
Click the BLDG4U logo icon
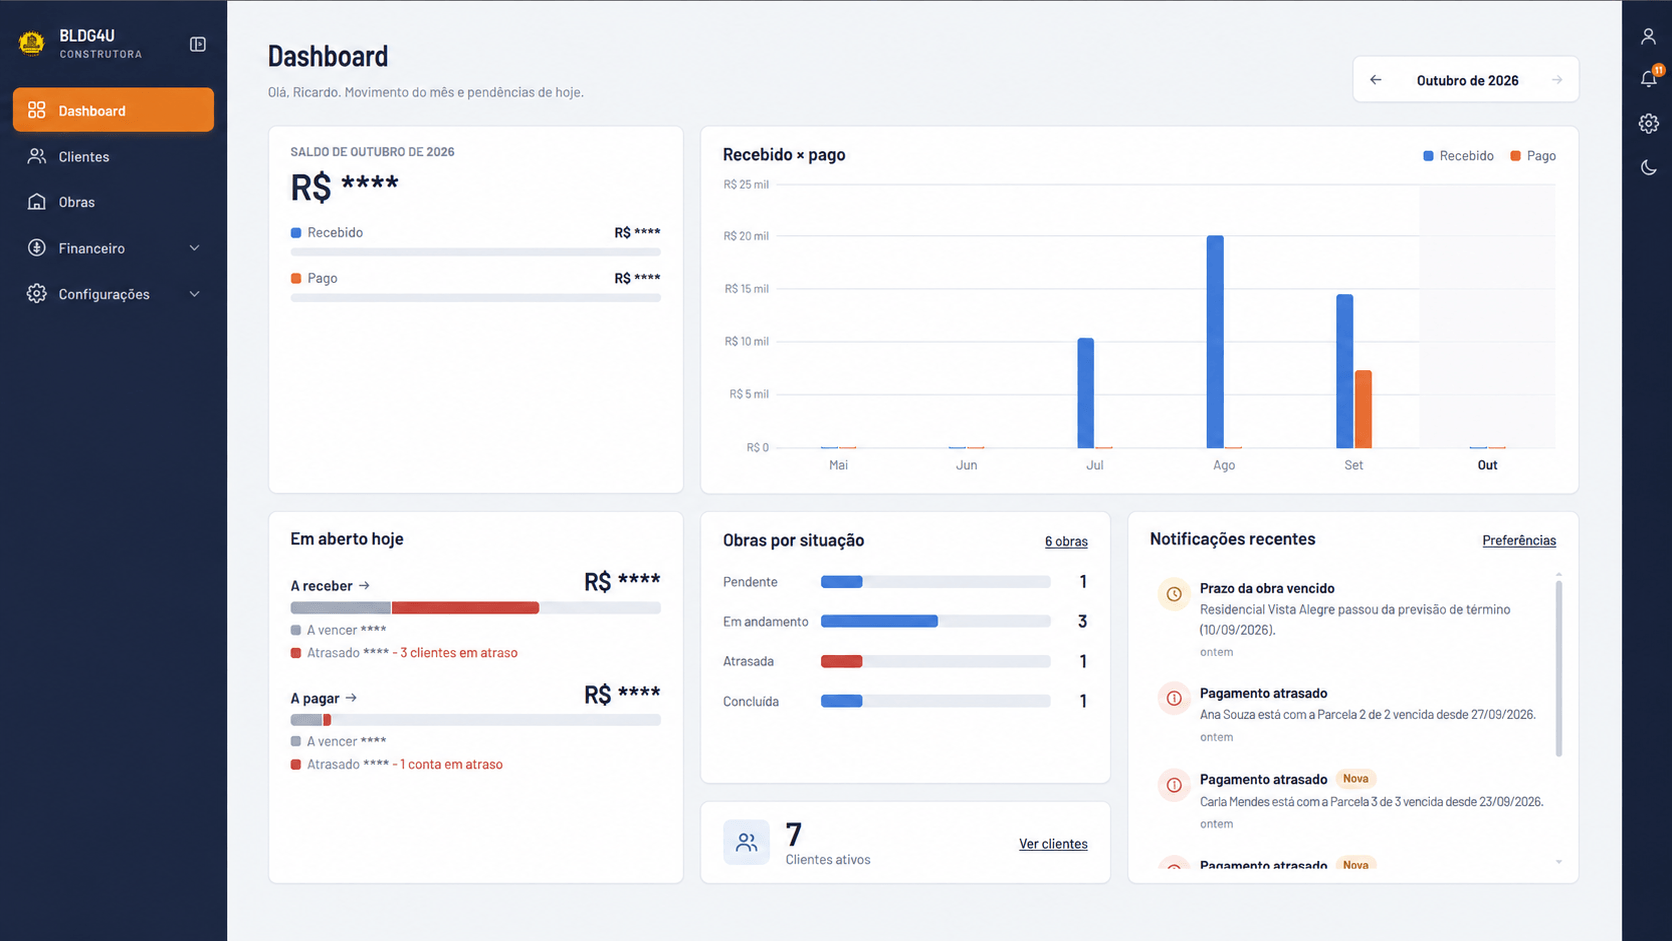32,43
